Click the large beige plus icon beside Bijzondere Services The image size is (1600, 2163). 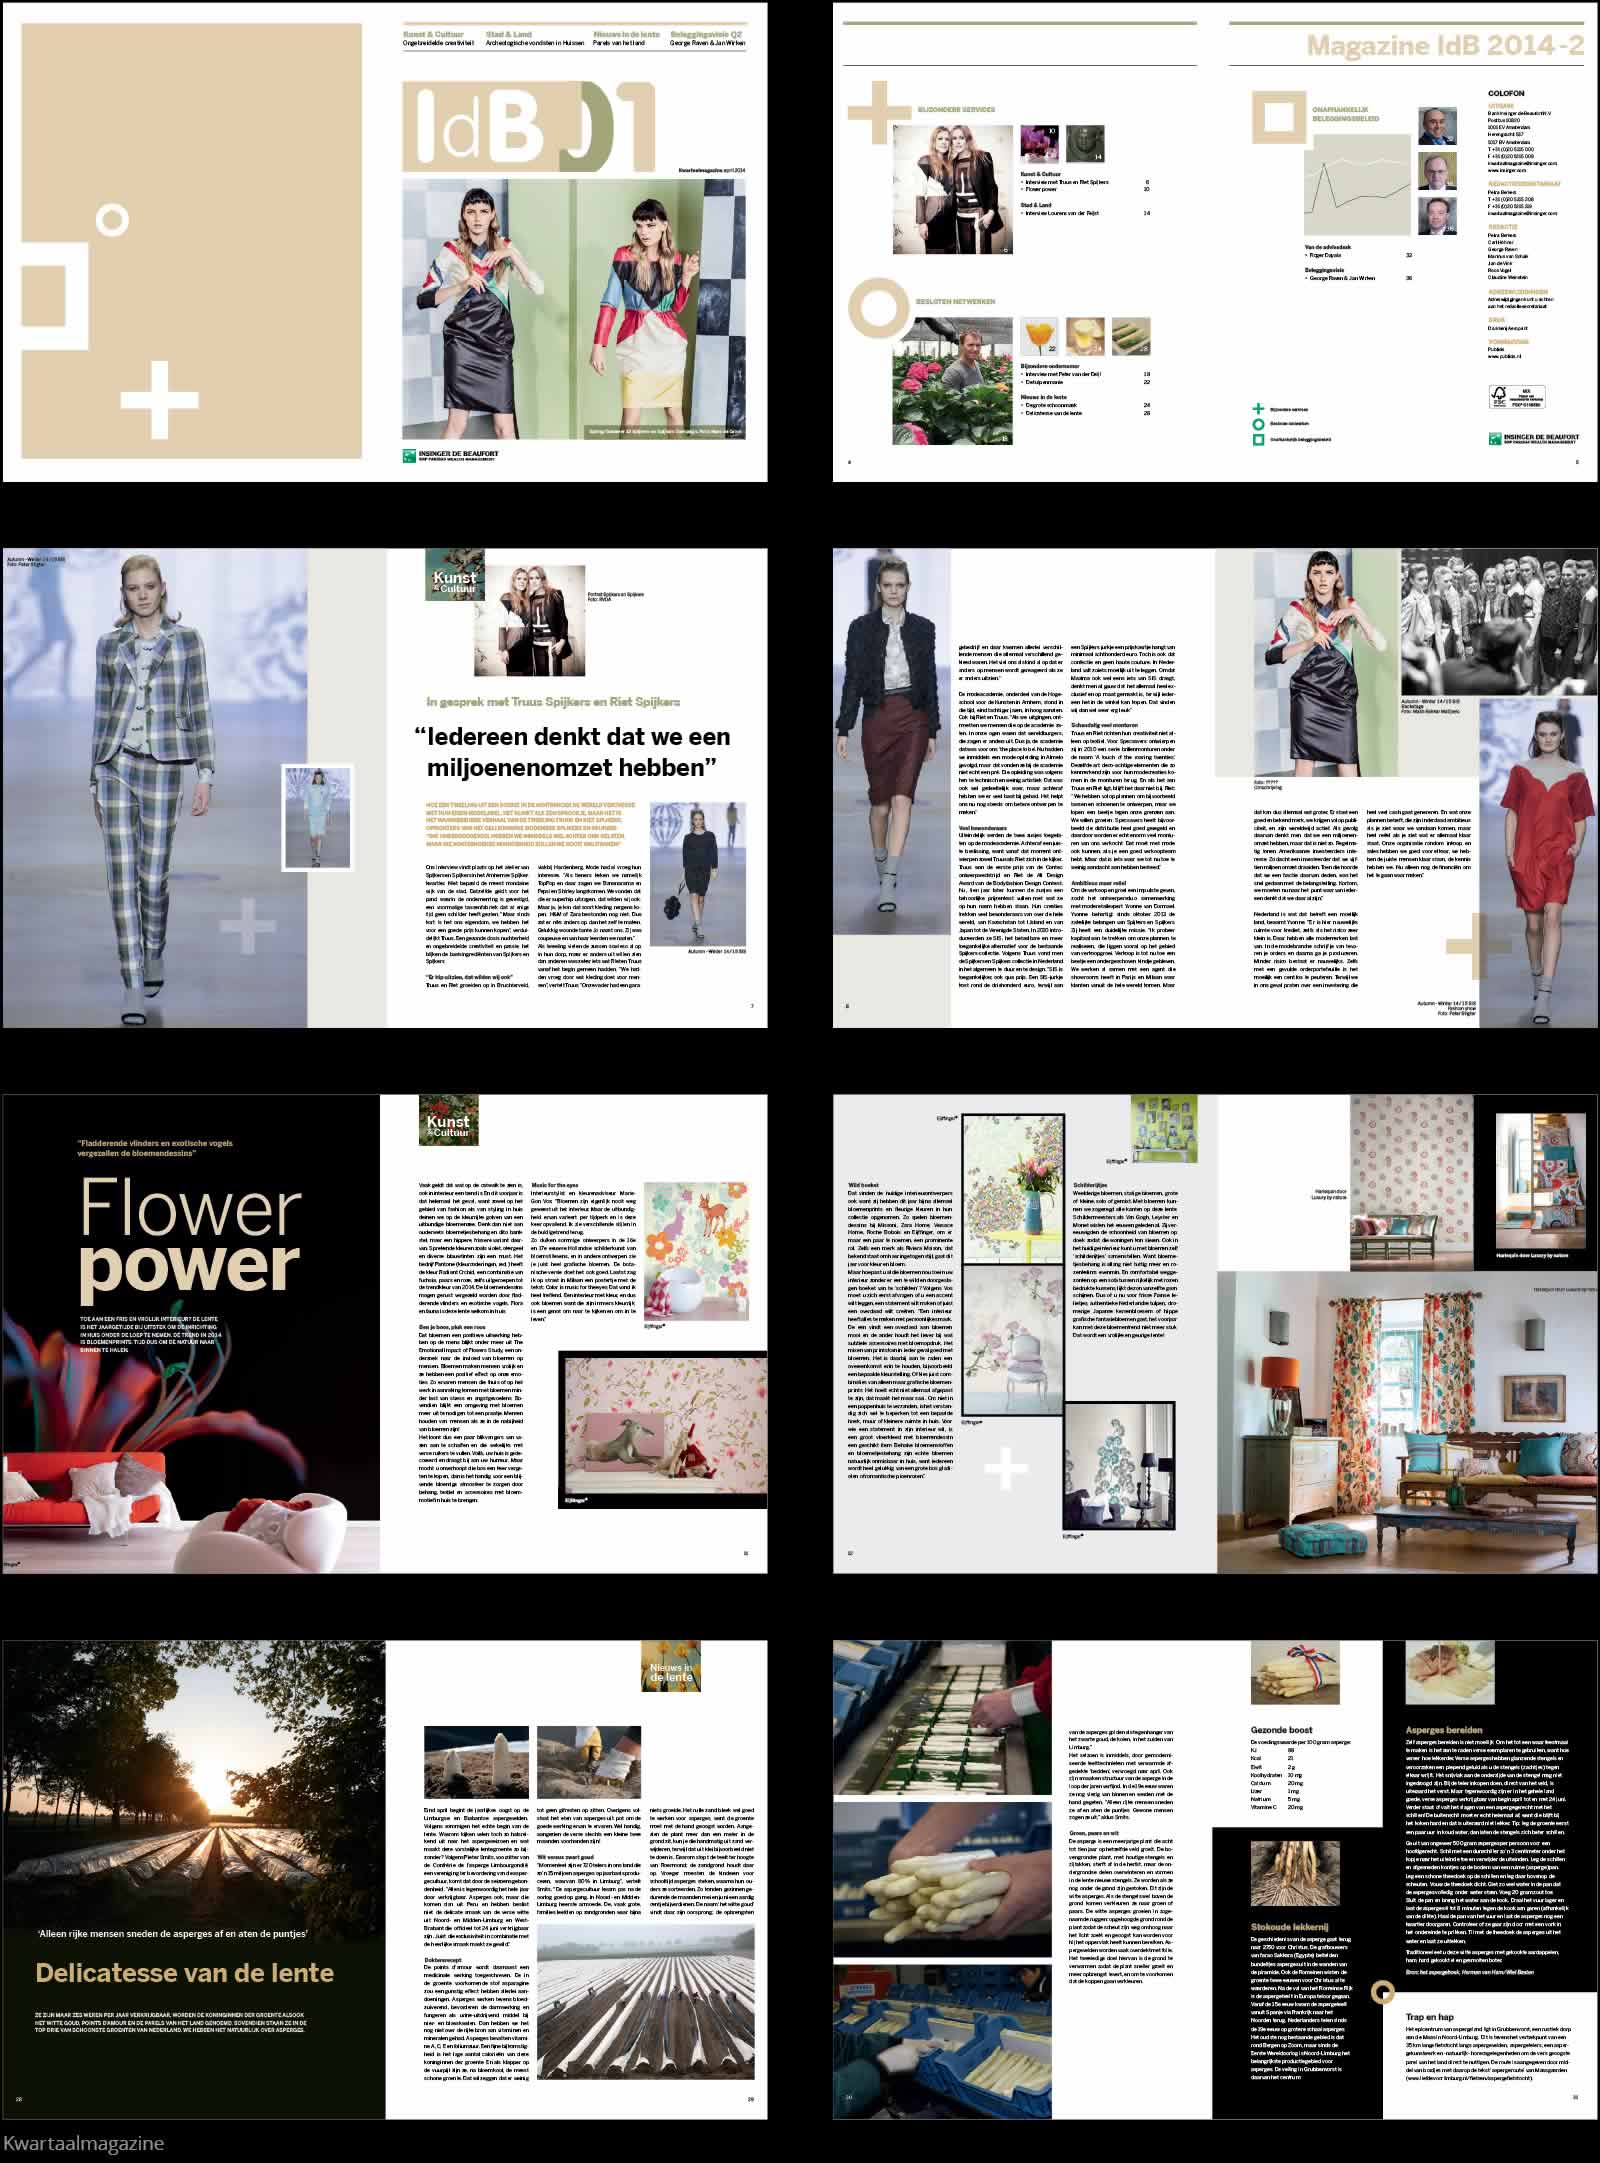[x=878, y=111]
